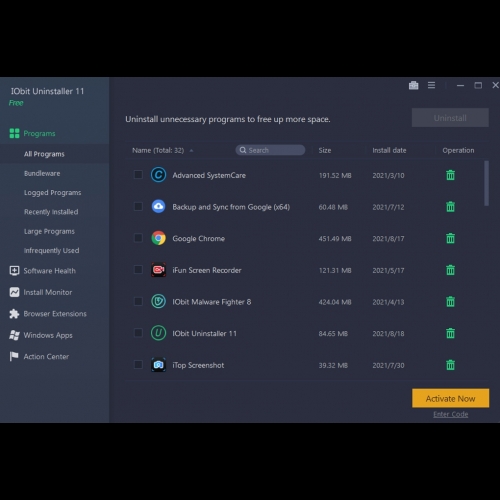Click the IObit Uninstaller 11 row icon
This screenshot has width=500, height=500.
point(158,333)
